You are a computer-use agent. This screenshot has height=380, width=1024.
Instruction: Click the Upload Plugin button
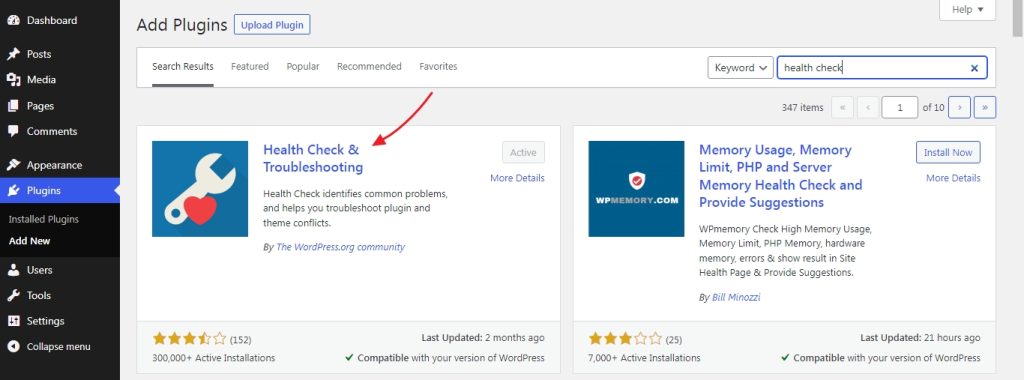(x=272, y=25)
